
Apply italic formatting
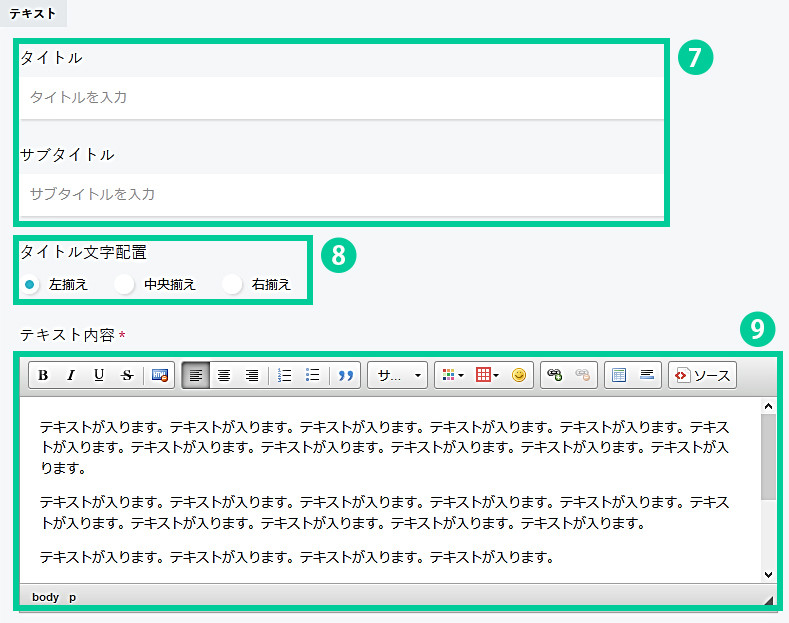71,375
